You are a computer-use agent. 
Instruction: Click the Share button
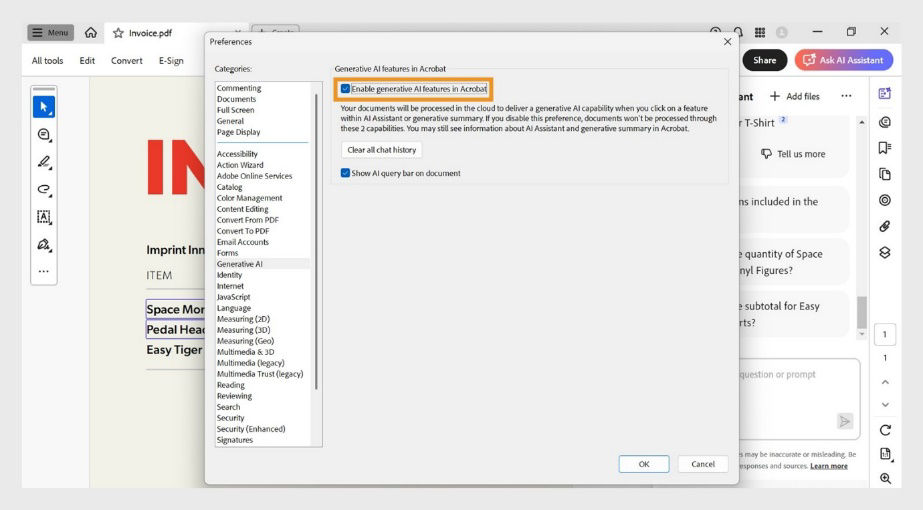pyautogui.click(x=765, y=60)
